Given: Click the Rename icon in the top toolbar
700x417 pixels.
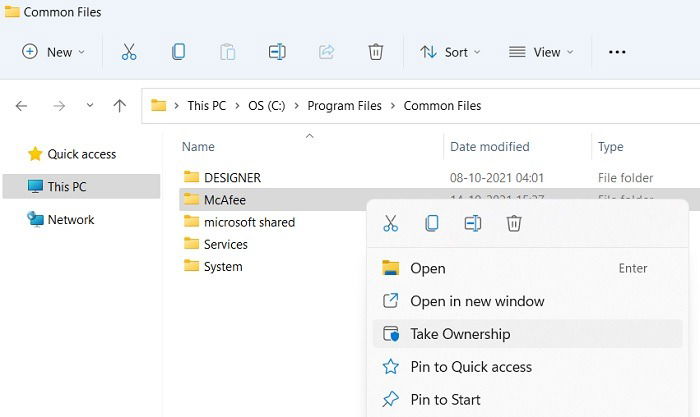Looking at the screenshot, I should tap(277, 52).
